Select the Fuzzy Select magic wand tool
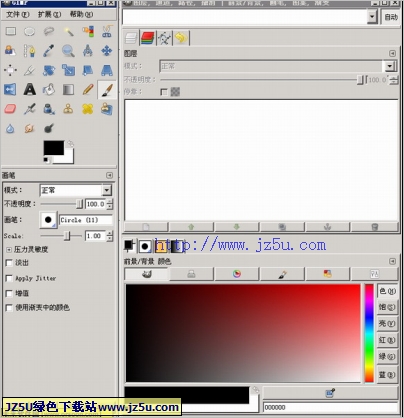 tap(68, 31)
